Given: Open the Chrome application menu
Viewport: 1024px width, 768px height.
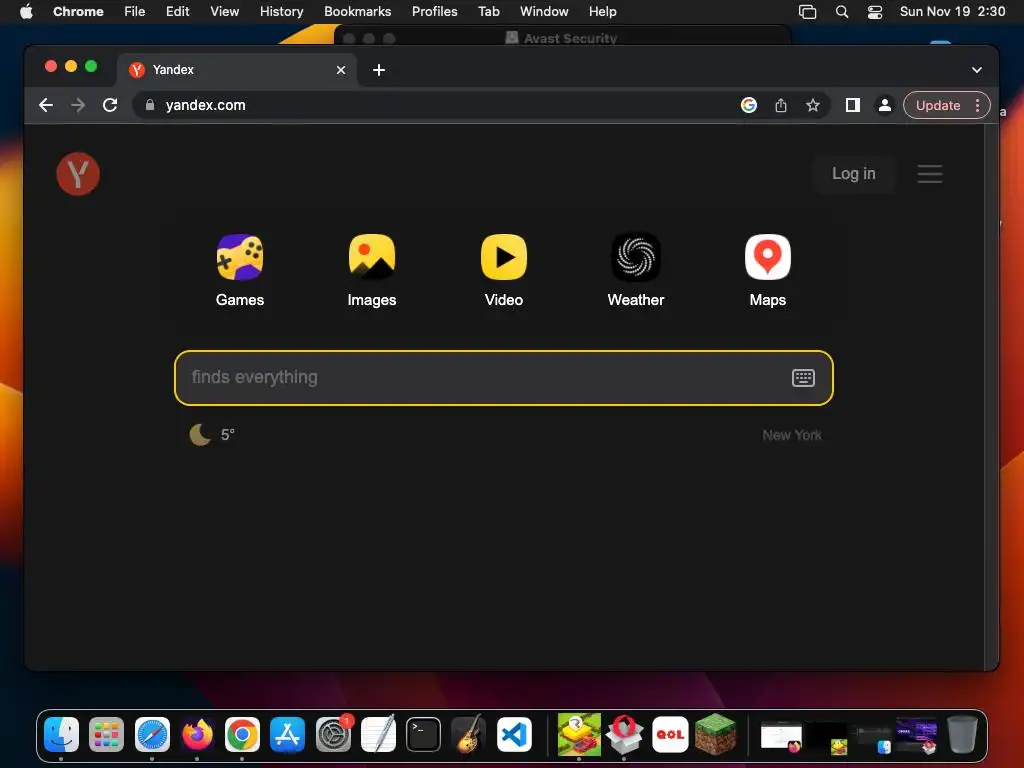Looking at the screenshot, I should (78, 11).
